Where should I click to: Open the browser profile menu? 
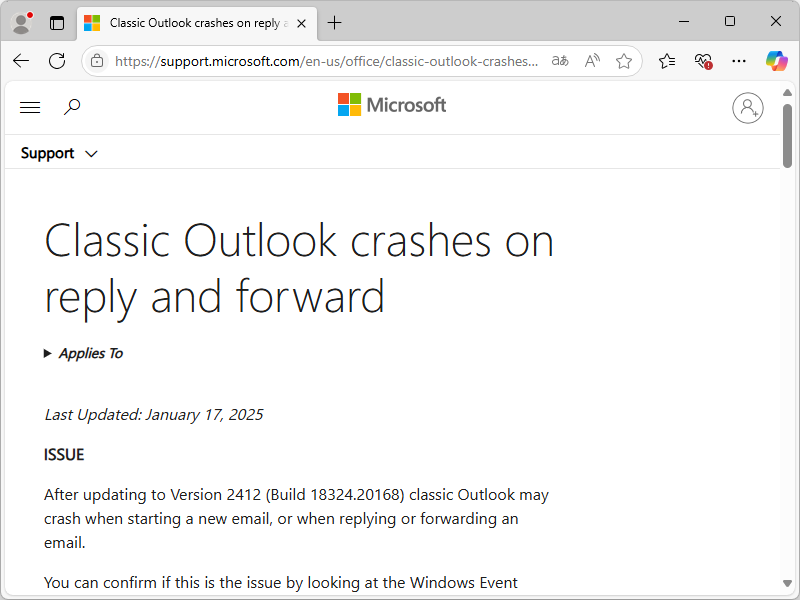tap(21, 22)
